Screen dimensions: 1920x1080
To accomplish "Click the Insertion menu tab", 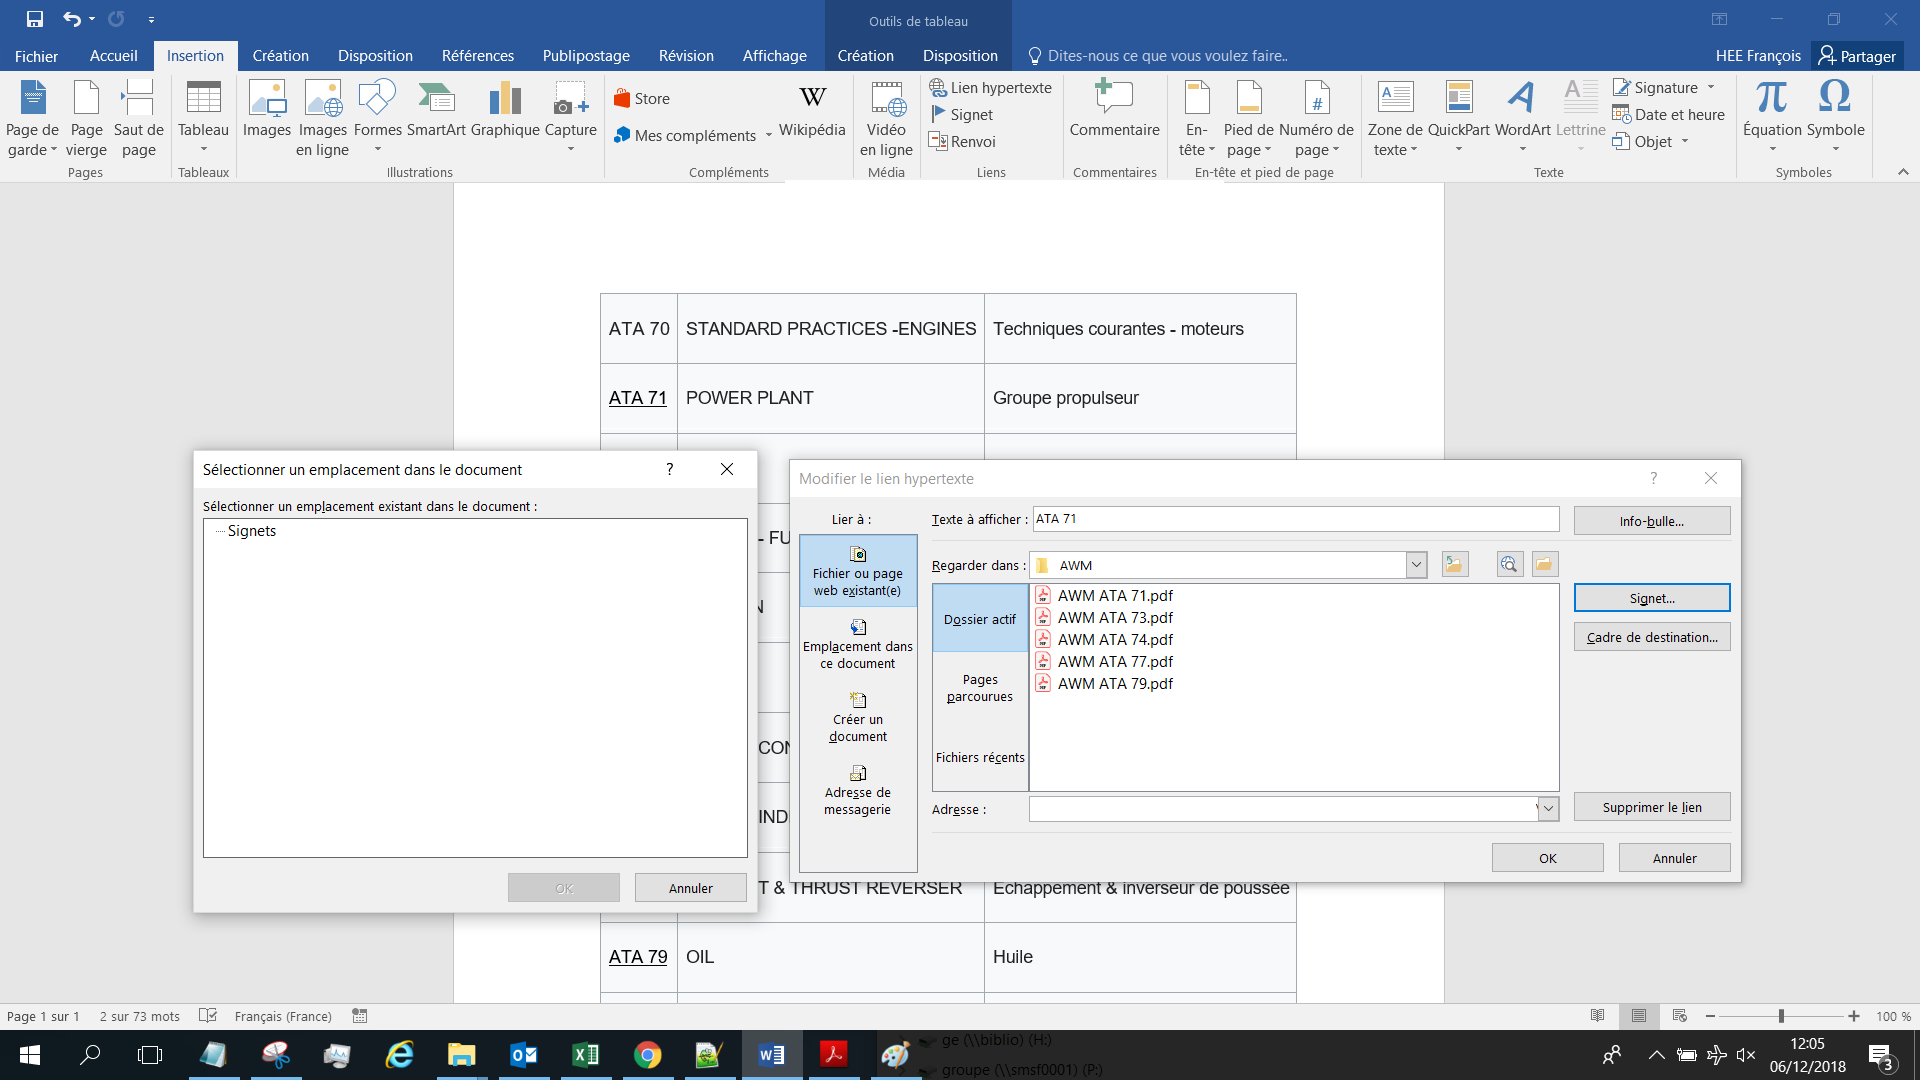I will (x=195, y=55).
